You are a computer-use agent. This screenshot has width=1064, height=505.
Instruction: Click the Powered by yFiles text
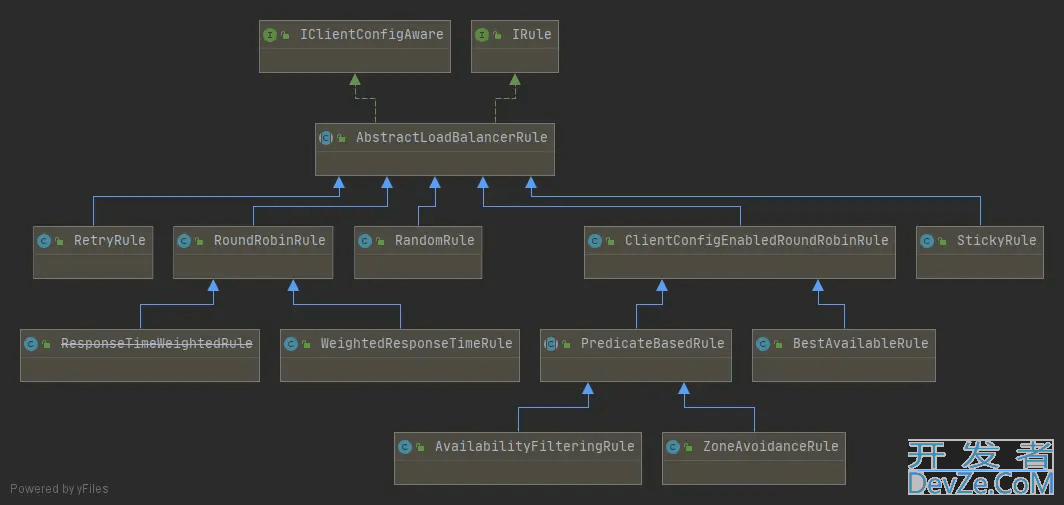coord(59,489)
